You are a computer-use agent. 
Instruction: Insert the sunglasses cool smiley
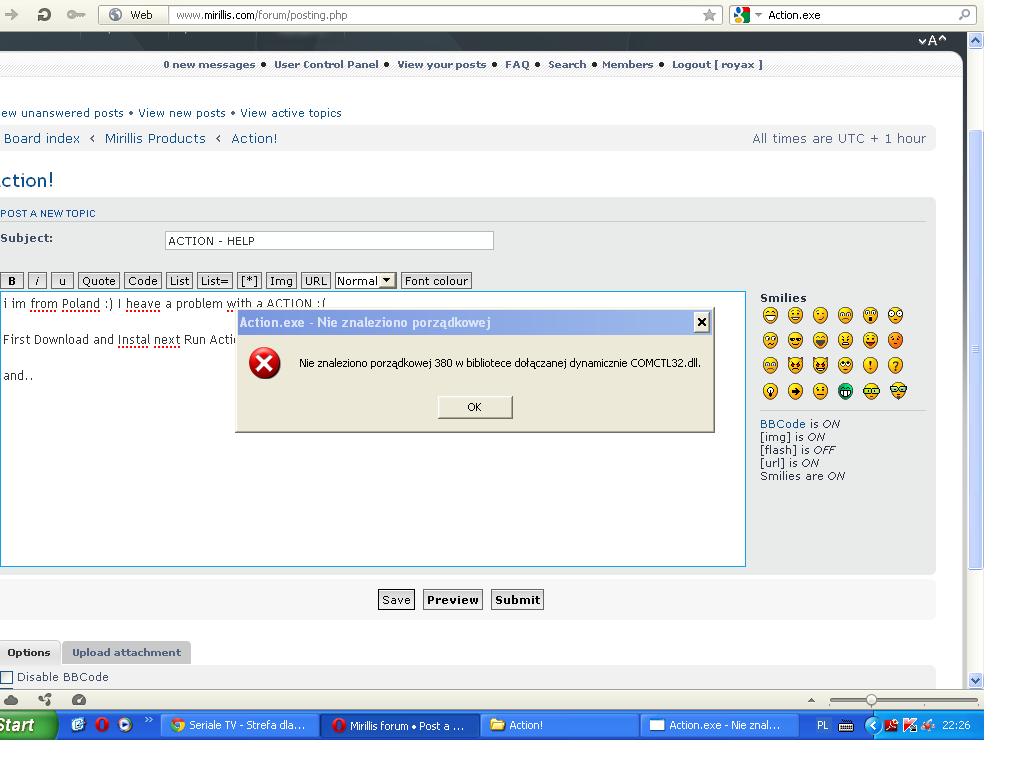(795, 341)
